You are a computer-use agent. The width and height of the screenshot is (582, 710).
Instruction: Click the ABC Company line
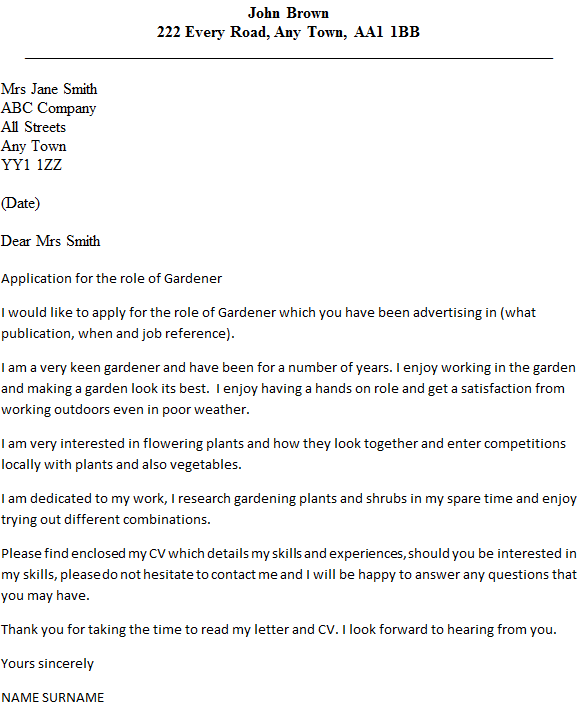(x=48, y=108)
